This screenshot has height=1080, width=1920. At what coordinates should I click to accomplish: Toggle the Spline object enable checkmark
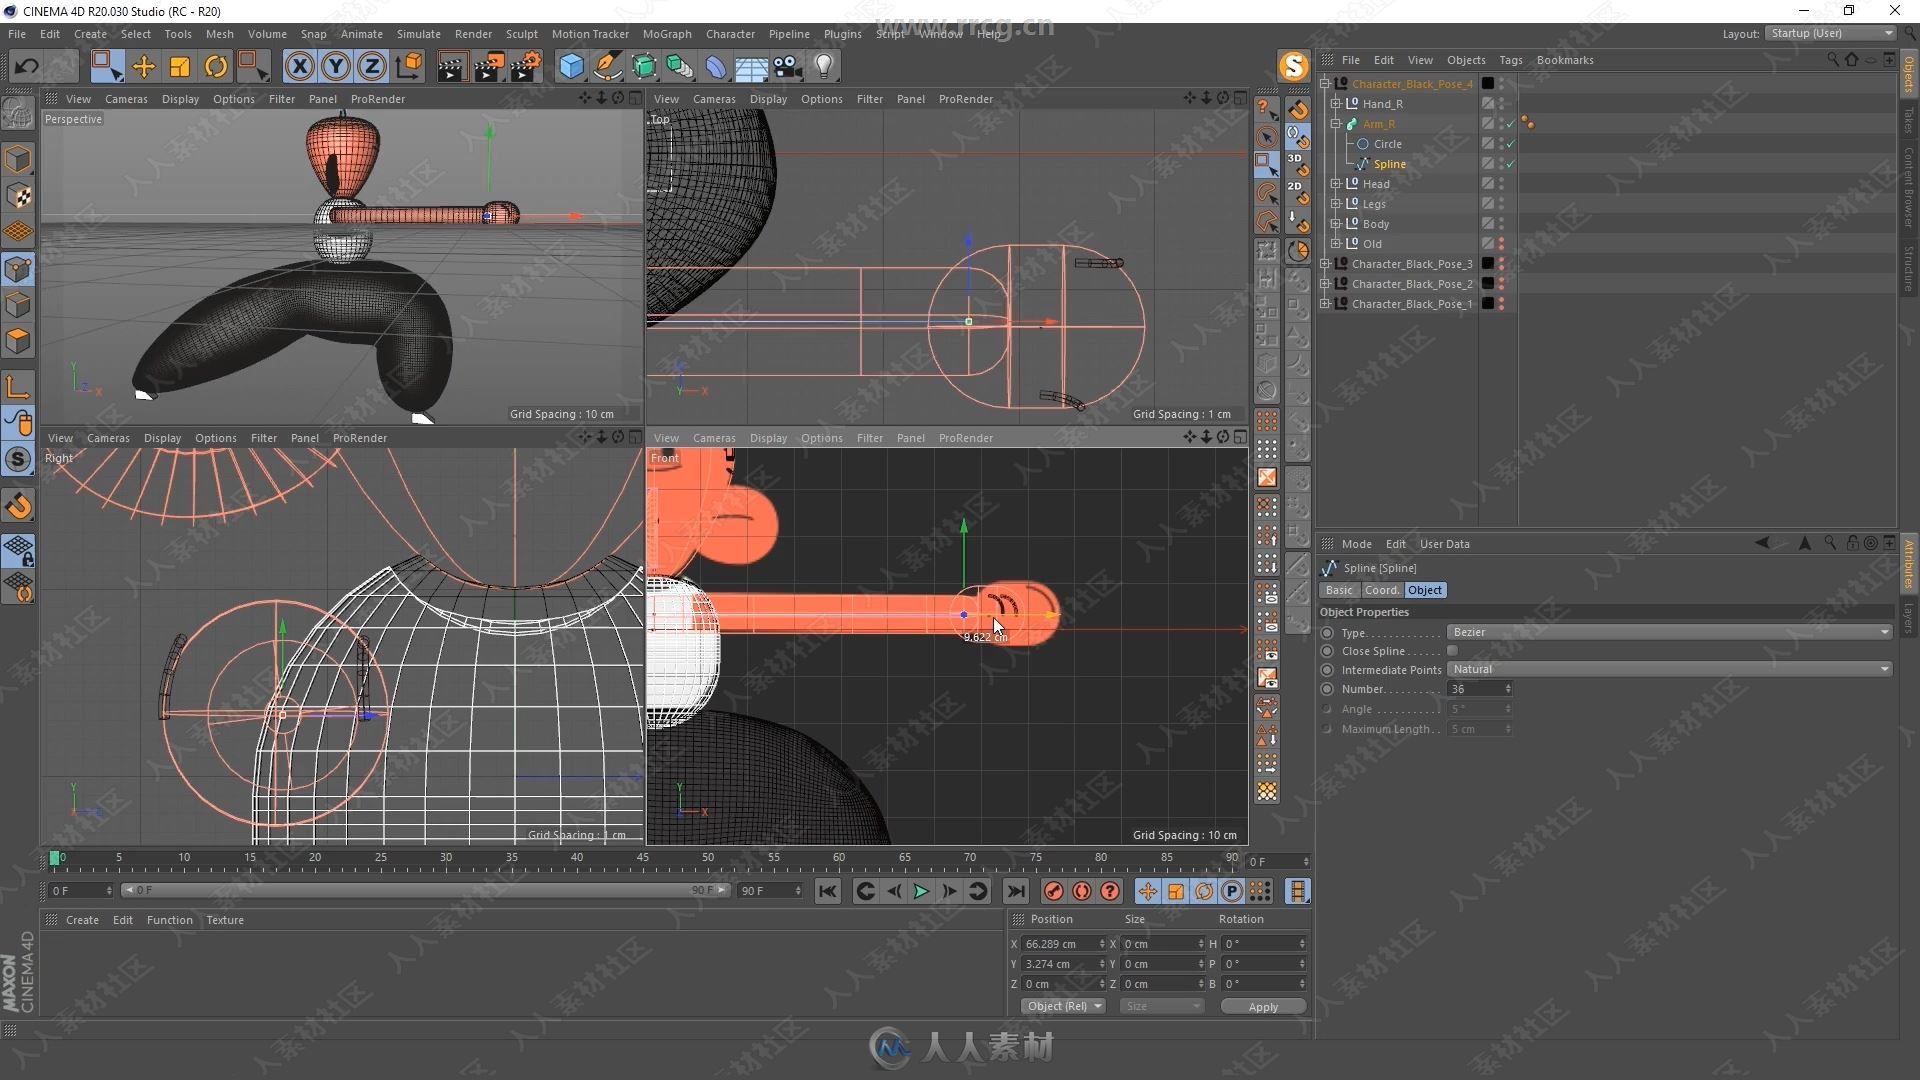(x=1511, y=164)
